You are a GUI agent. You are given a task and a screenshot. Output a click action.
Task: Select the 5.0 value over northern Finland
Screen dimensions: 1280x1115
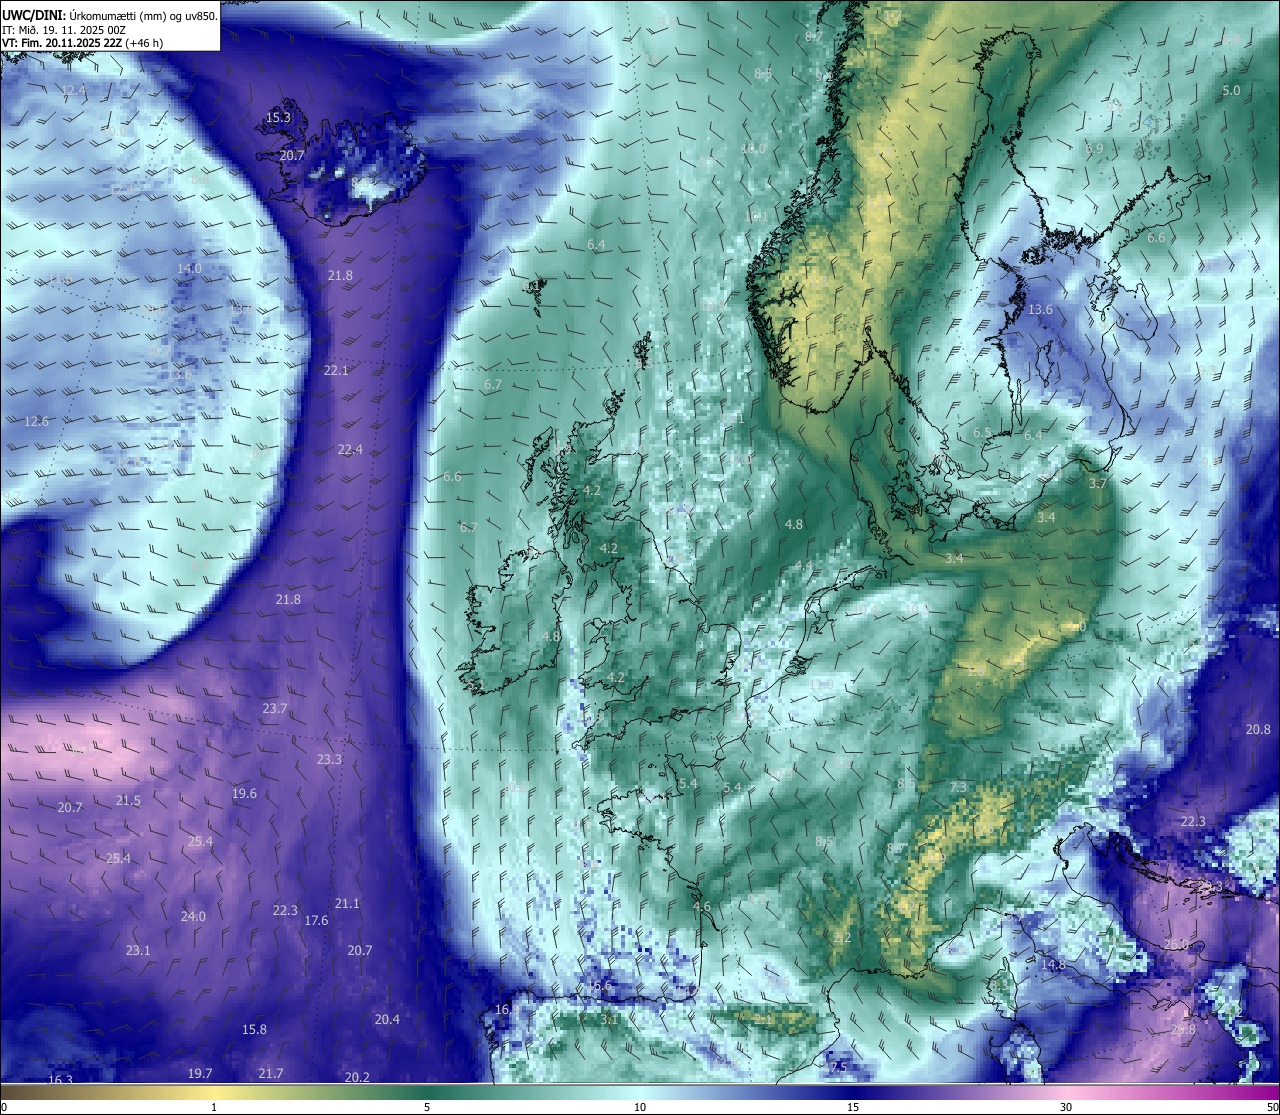pyautogui.click(x=1231, y=90)
